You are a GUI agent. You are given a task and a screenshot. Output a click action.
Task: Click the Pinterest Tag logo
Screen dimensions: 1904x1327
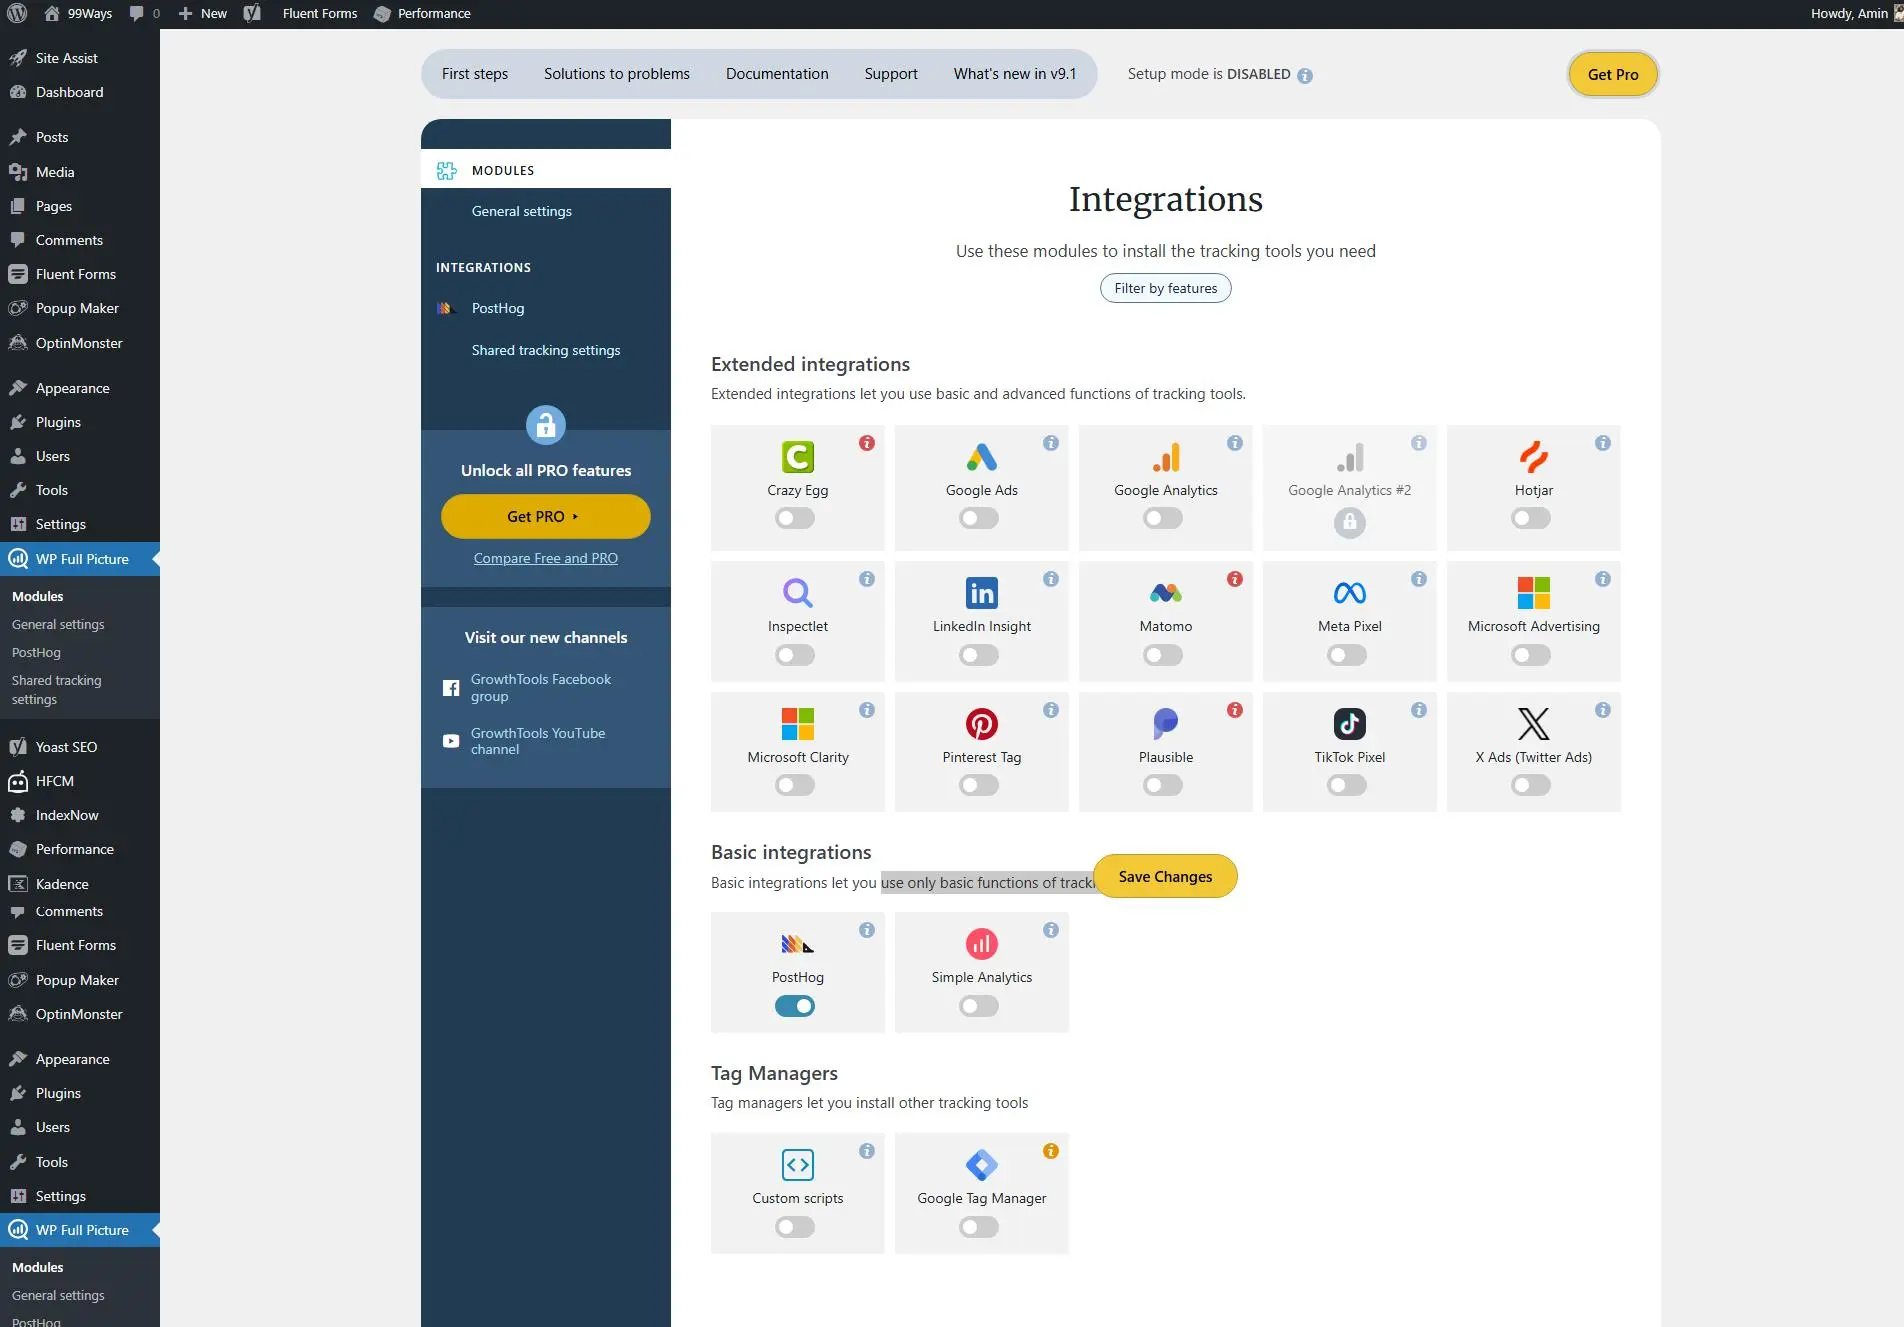point(981,724)
